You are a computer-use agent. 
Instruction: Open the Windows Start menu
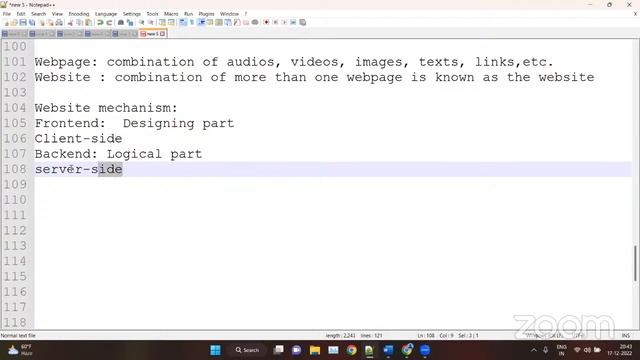pos(215,350)
